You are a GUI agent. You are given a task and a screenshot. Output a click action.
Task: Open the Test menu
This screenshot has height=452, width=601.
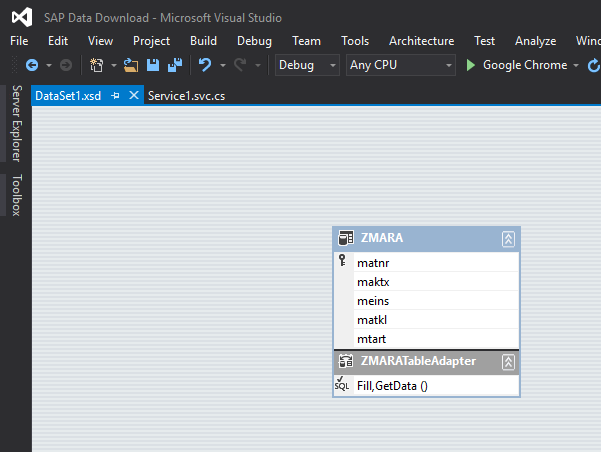(484, 41)
